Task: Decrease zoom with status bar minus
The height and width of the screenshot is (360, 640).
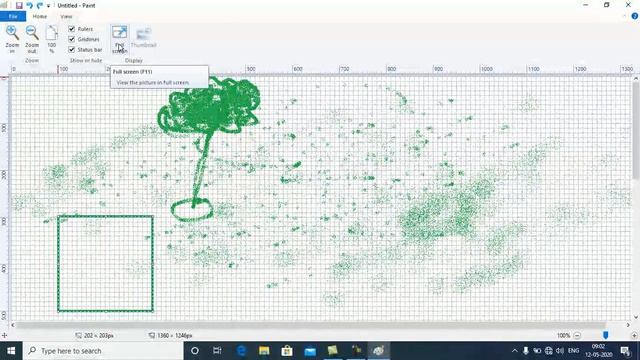Action: point(577,336)
